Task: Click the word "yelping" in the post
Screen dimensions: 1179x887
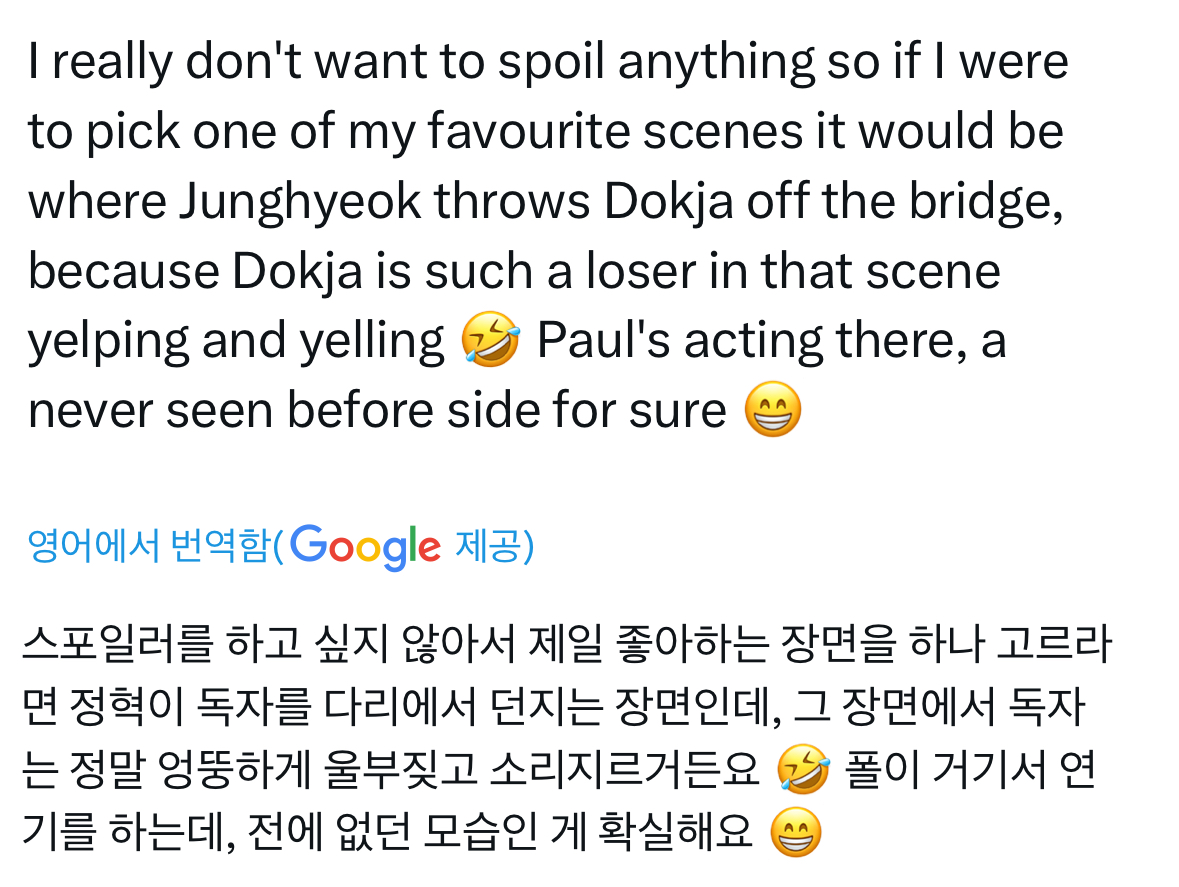Action: click(109, 341)
